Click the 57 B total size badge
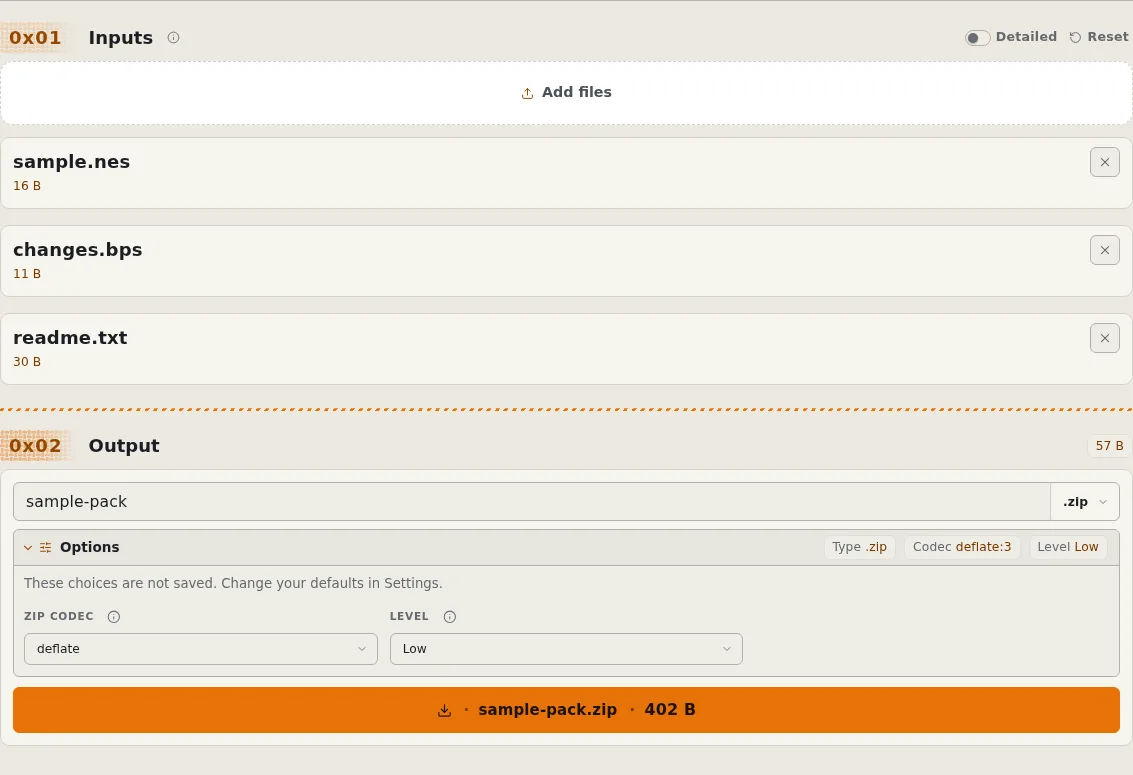 point(1108,446)
